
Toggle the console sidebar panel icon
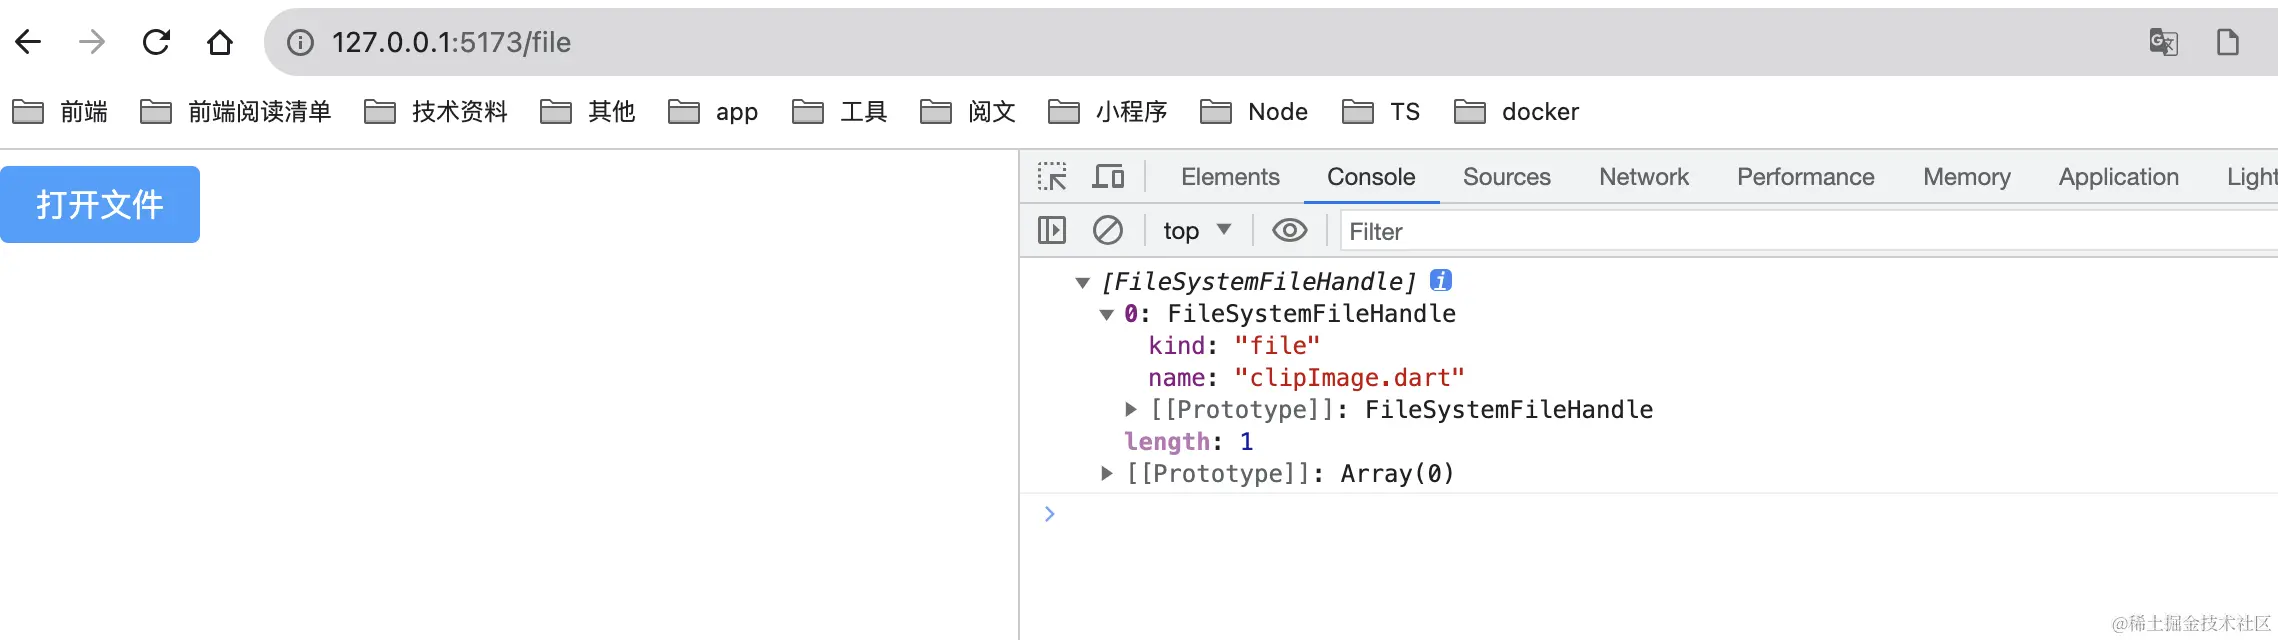(x=1052, y=231)
